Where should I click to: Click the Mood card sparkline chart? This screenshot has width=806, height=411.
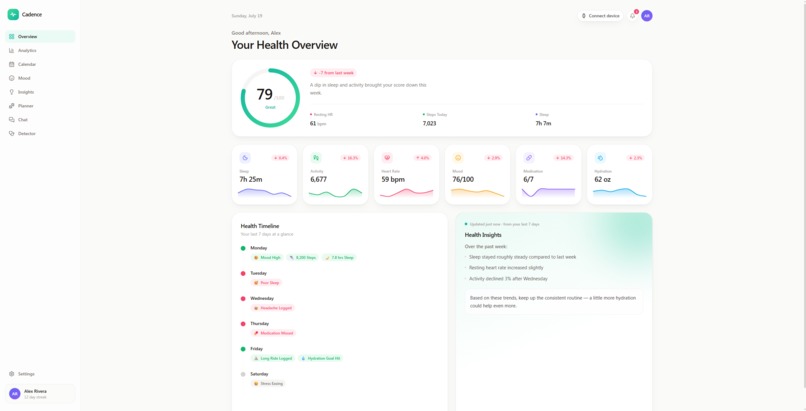tap(477, 193)
